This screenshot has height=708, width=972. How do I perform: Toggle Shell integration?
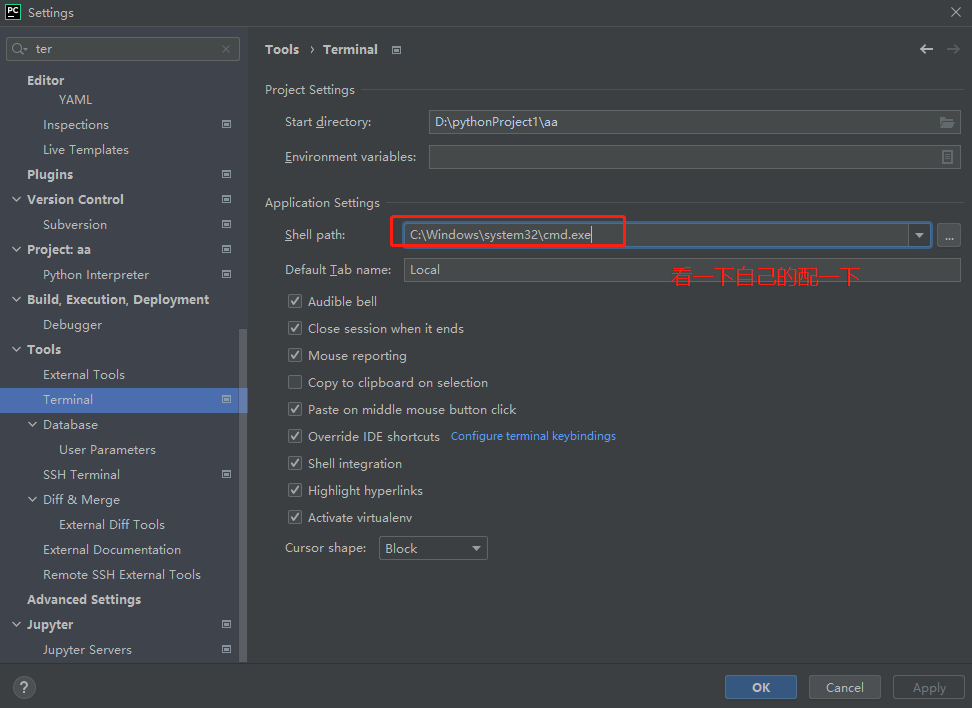click(295, 463)
